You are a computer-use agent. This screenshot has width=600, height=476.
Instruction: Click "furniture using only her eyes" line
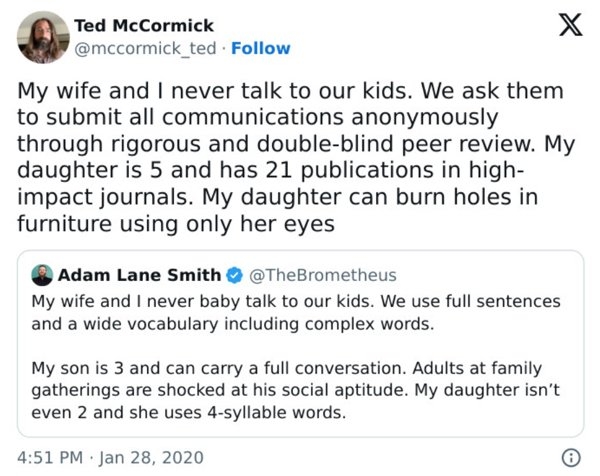click(176, 225)
